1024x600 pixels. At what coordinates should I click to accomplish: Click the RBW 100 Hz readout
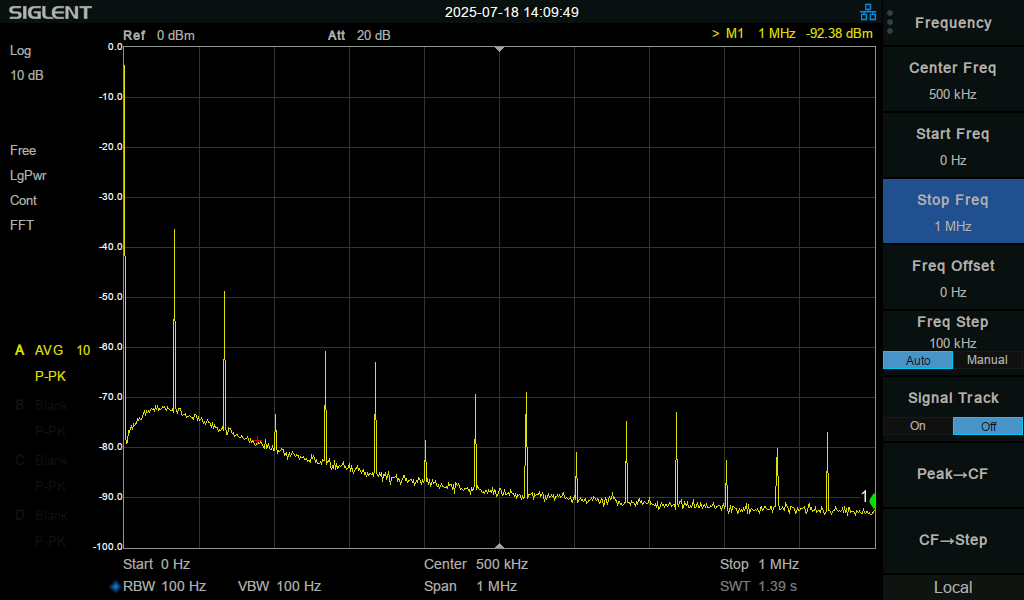(x=165, y=586)
